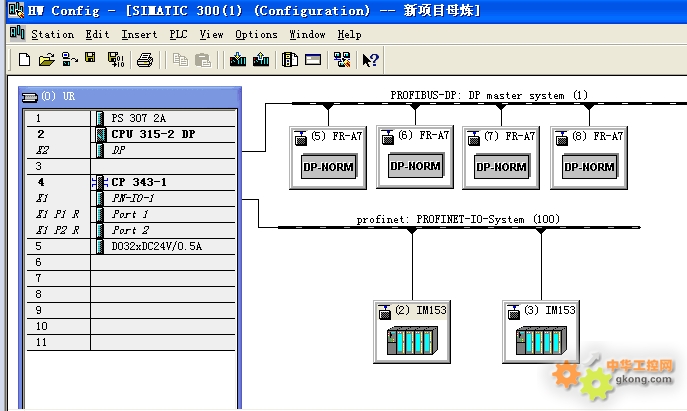Open the PLC menu
The height and width of the screenshot is (411, 687).
tap(178, 34)
